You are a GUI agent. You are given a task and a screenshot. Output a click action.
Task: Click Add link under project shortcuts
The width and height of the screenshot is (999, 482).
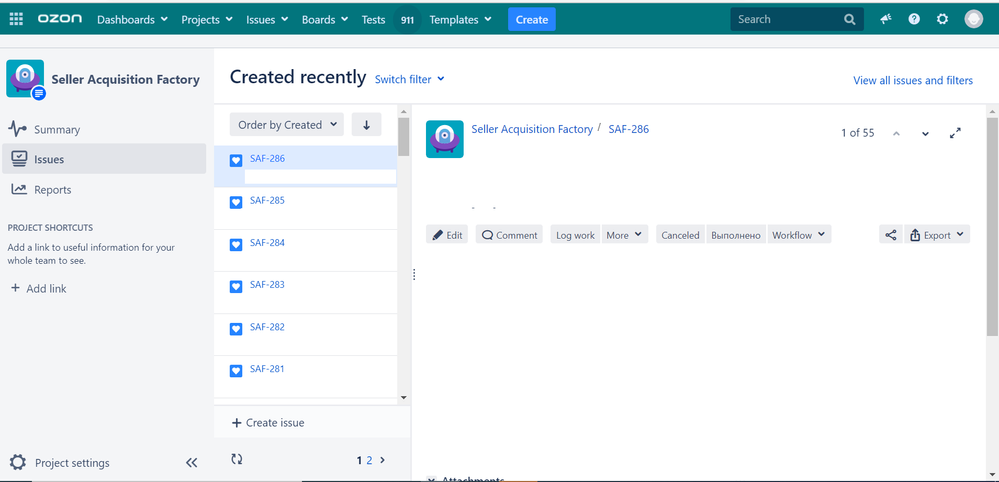[39, 288]
